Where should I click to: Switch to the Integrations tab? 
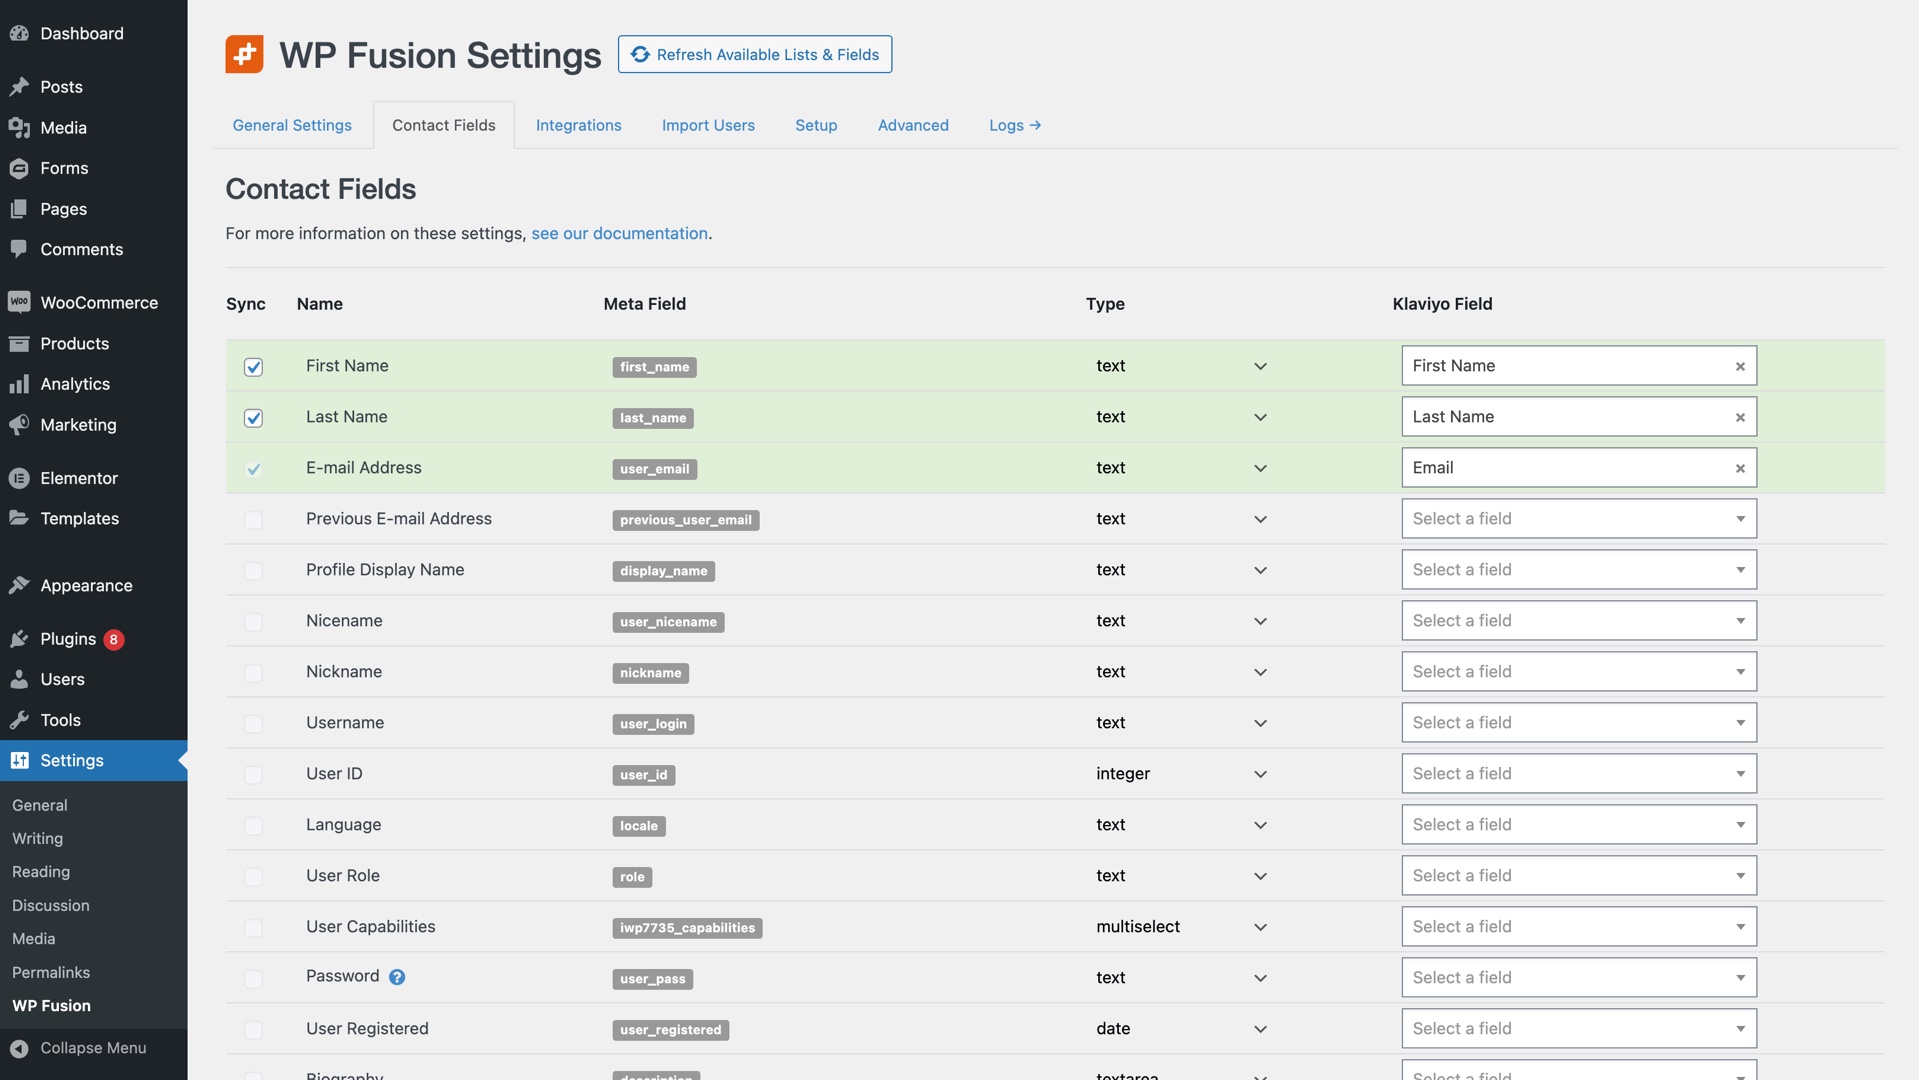click(x=578, y=125)
